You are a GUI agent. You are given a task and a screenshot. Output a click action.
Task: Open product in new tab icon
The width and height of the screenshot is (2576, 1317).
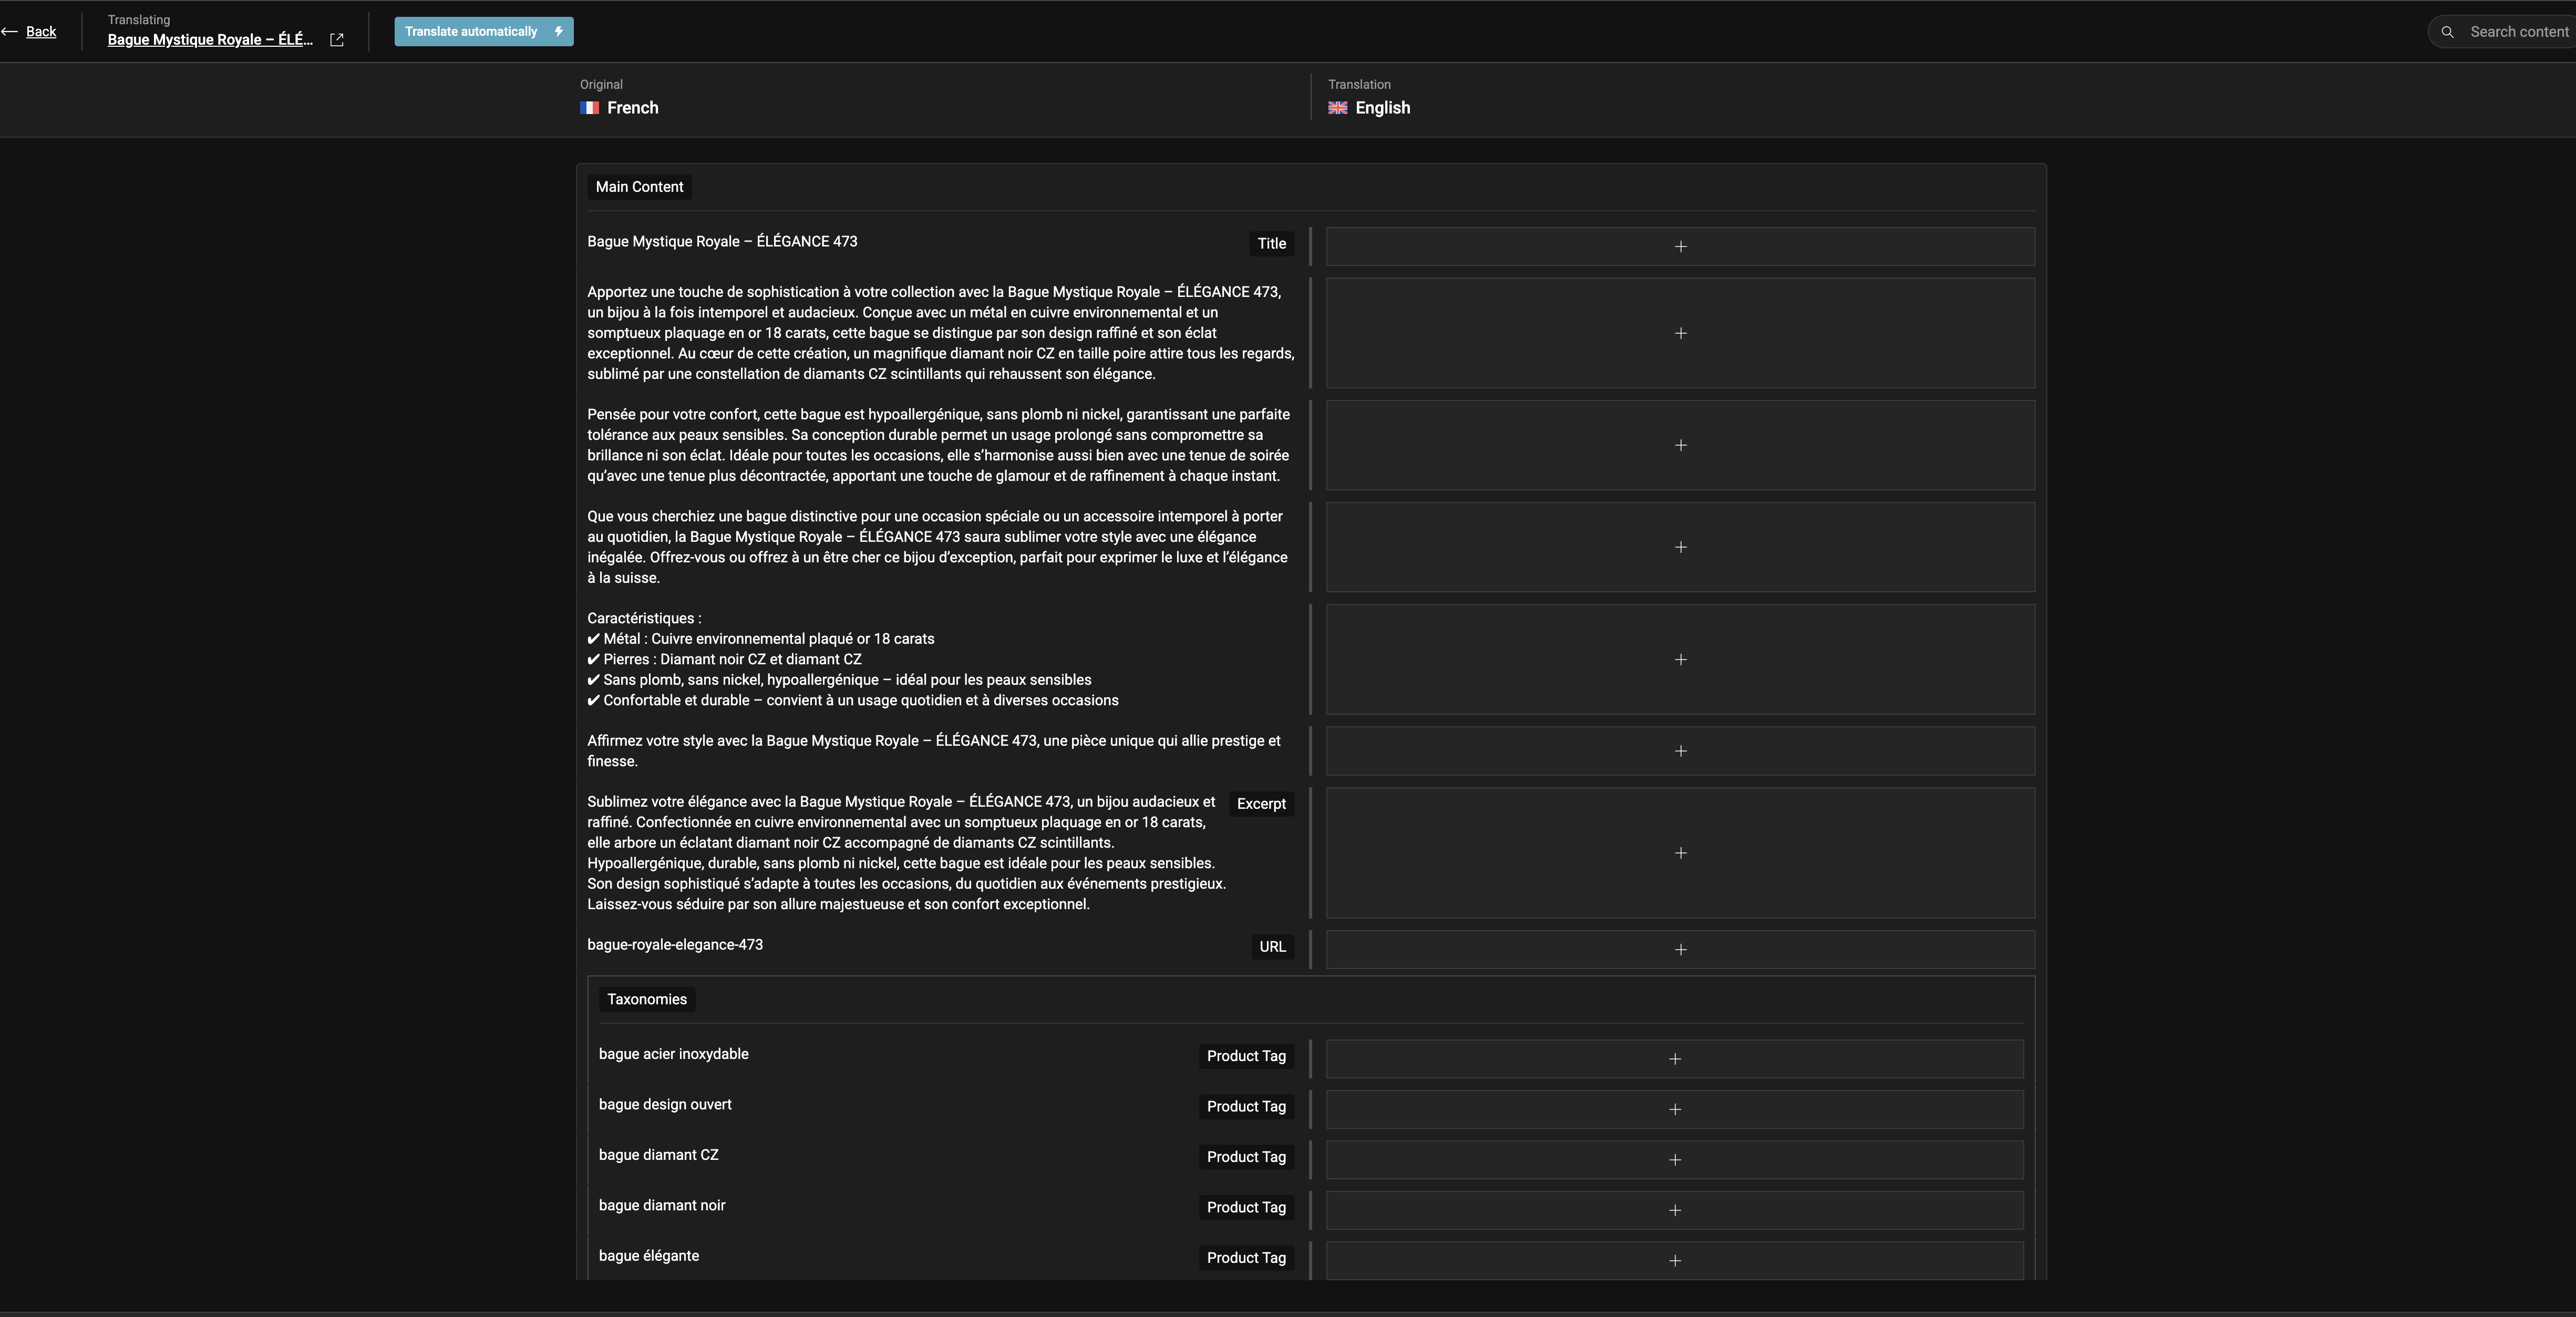[x=337, y=40]
